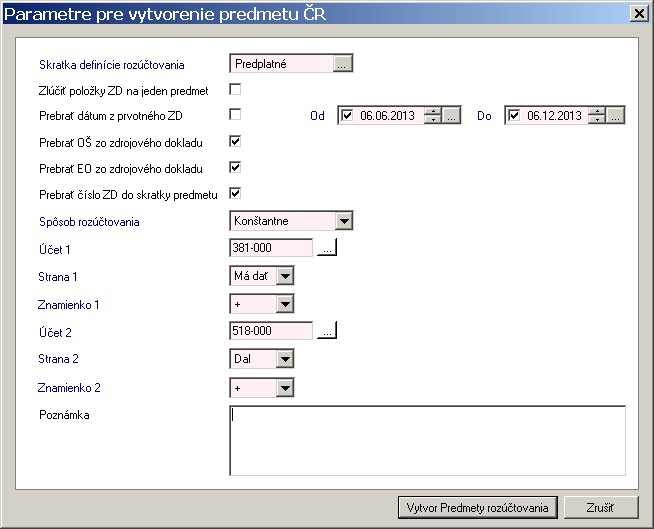Image resolution: width=654 pixels, height=529 pixels.
Task: Click the Zrušiť cancel button
Action: click(601, 506)
